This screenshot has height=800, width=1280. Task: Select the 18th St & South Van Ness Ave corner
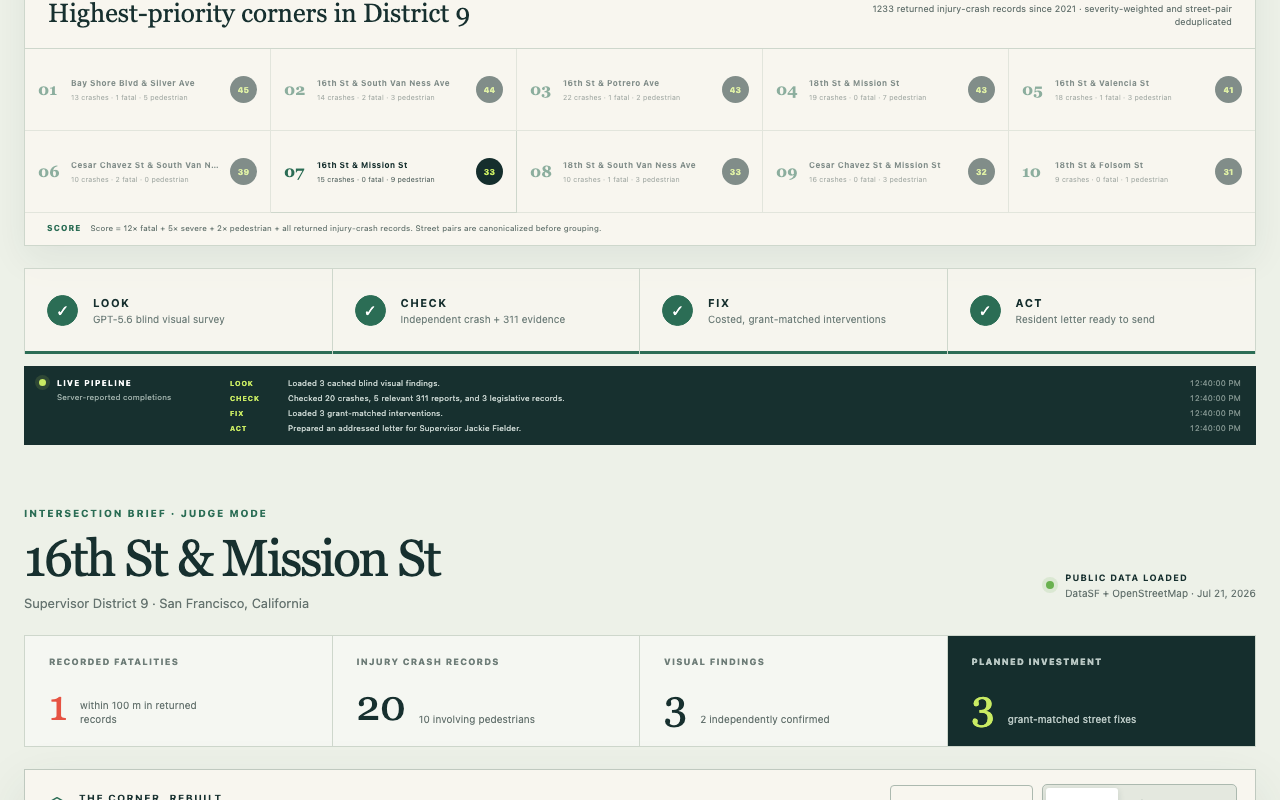coord(639,172)
